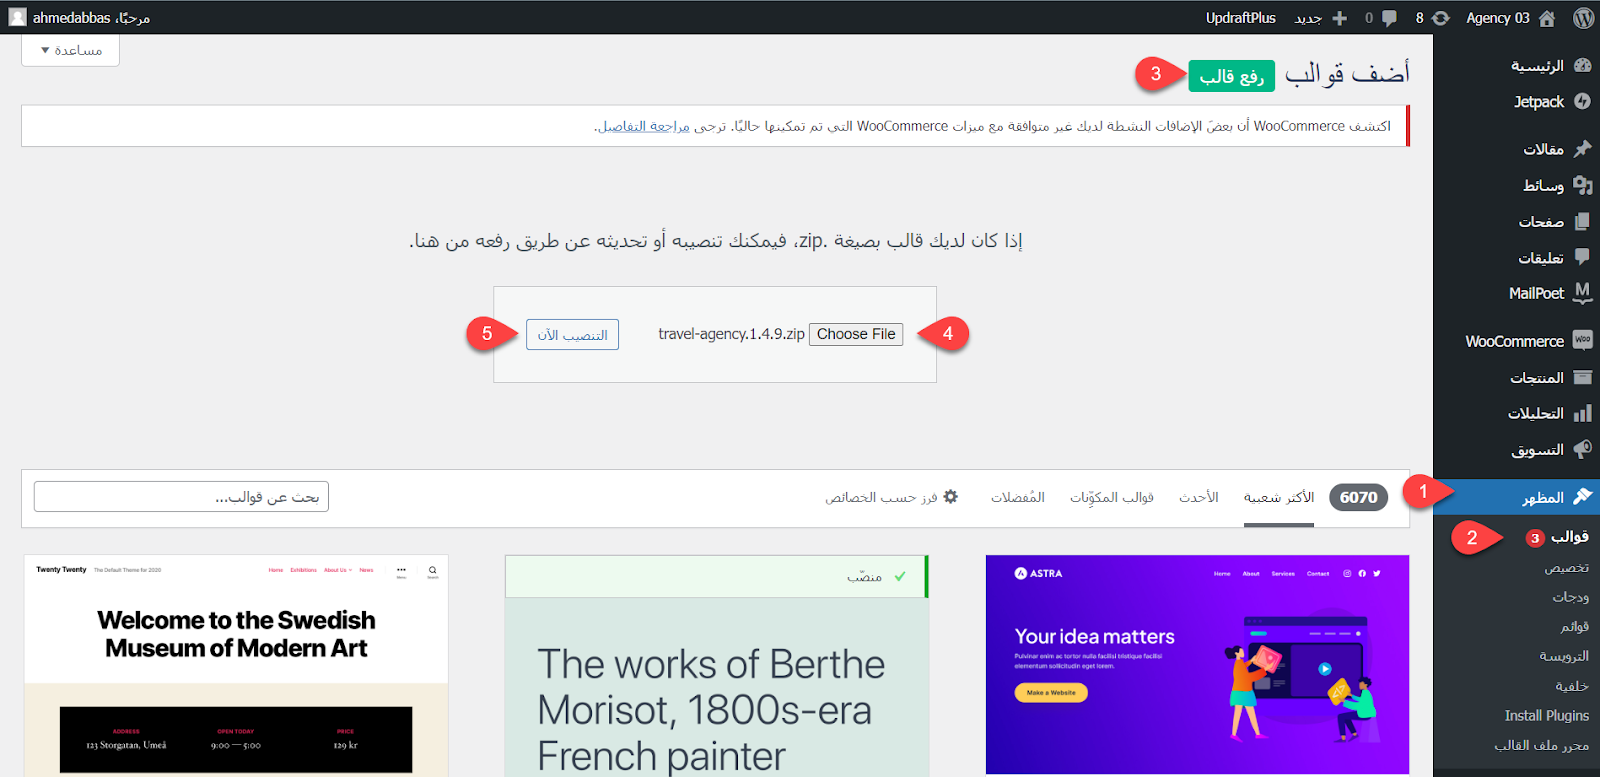Open the تخصيص submenu item
The height and width of the screenshot is (777, 1600).
[1567, 568]
